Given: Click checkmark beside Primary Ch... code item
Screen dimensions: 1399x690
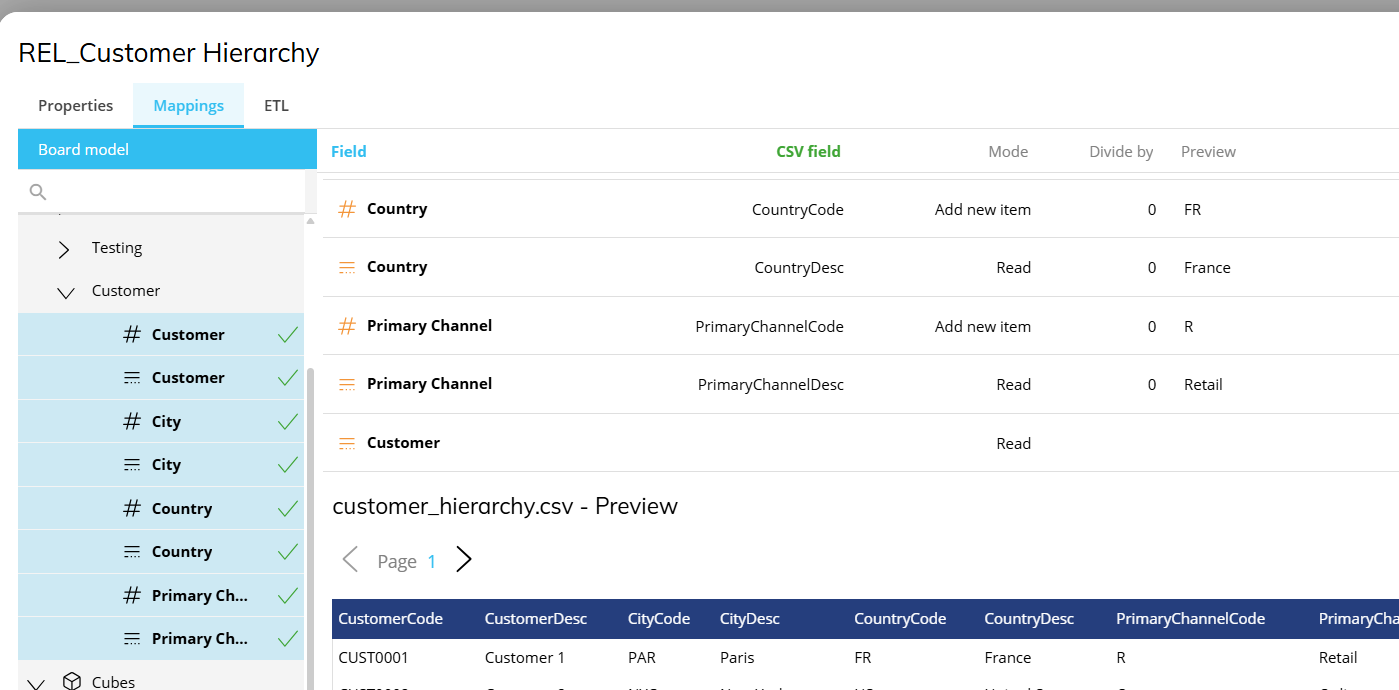Looking at the screenshot, I should click(288, 596).
